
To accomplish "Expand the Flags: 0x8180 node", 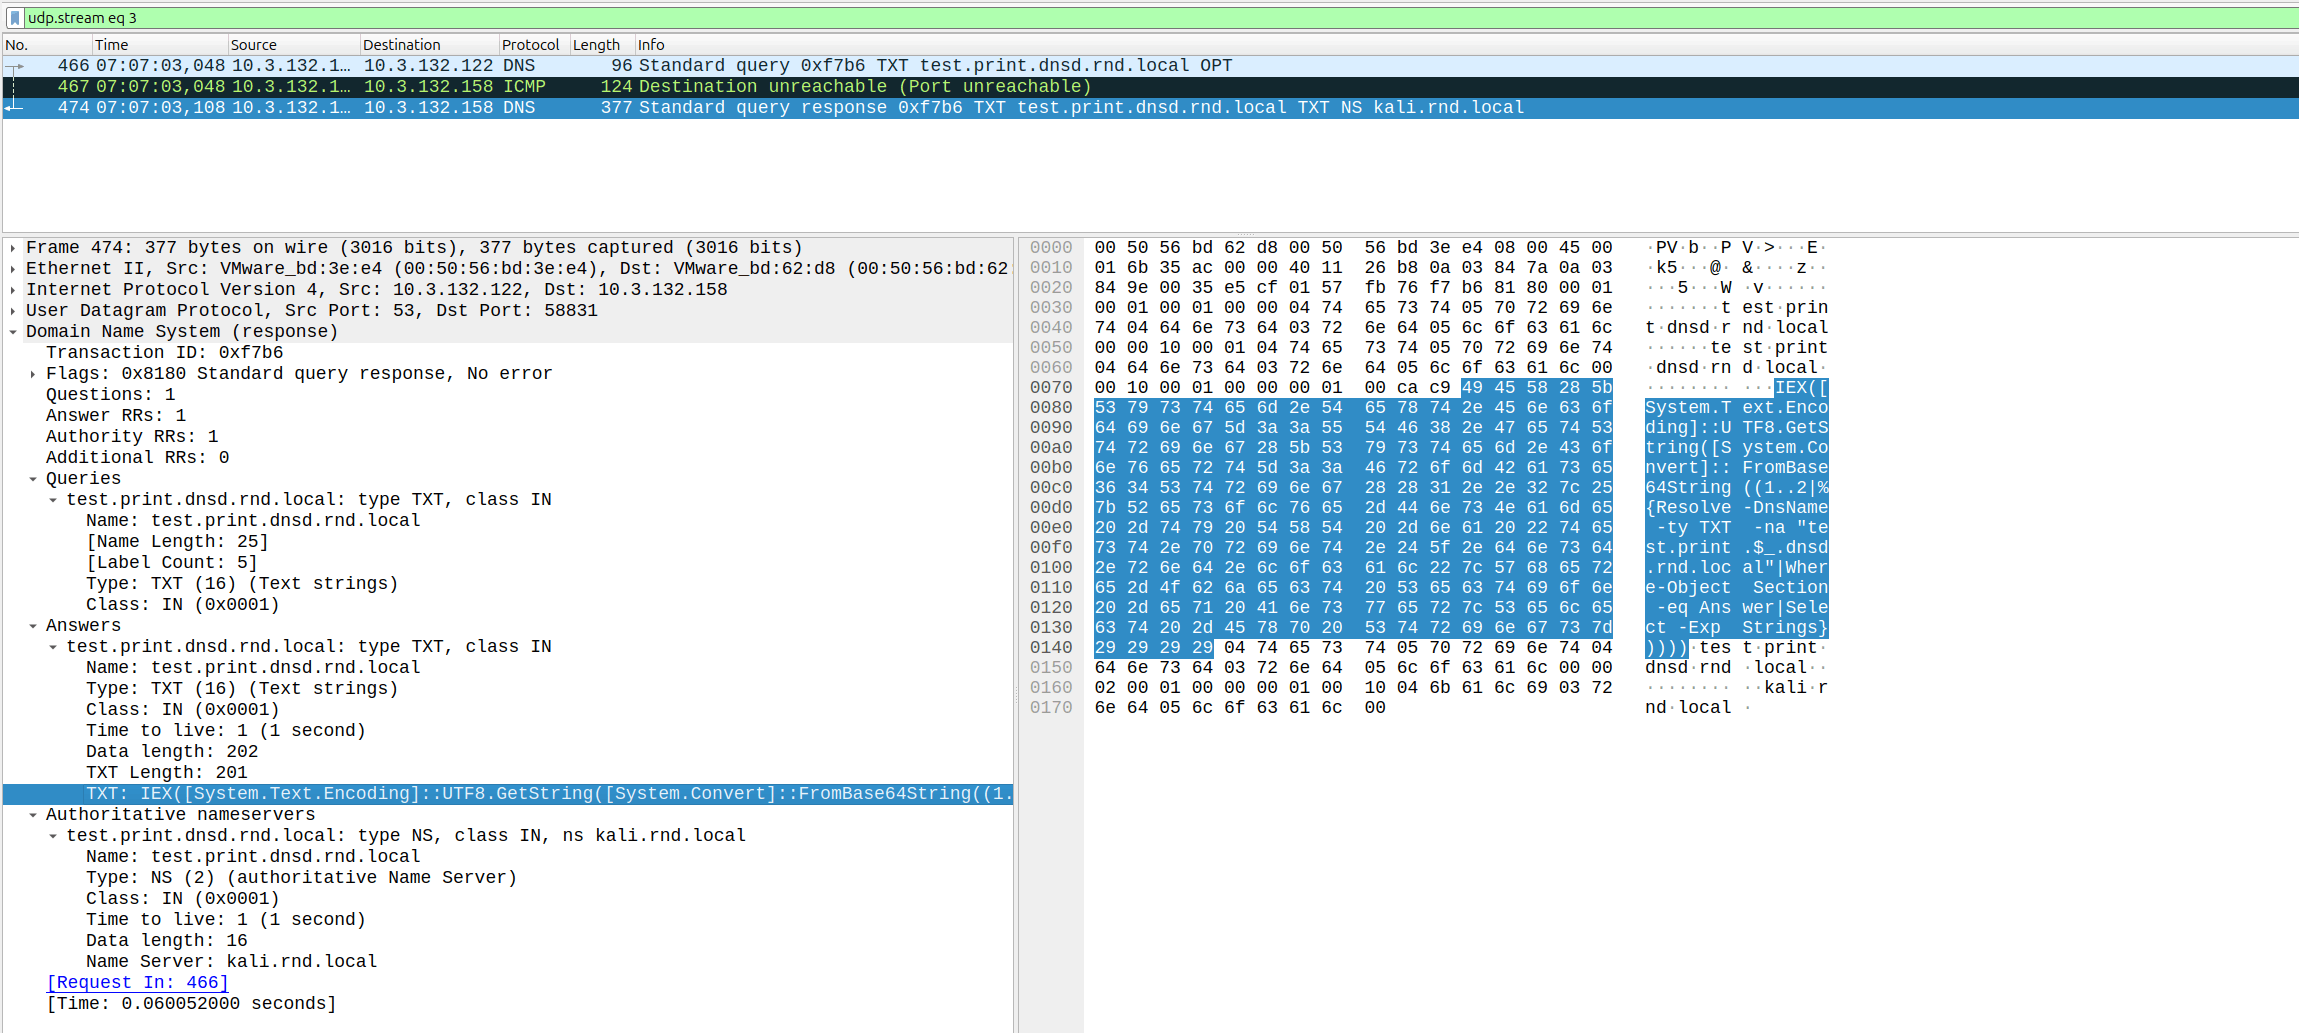I will point(33,374).
